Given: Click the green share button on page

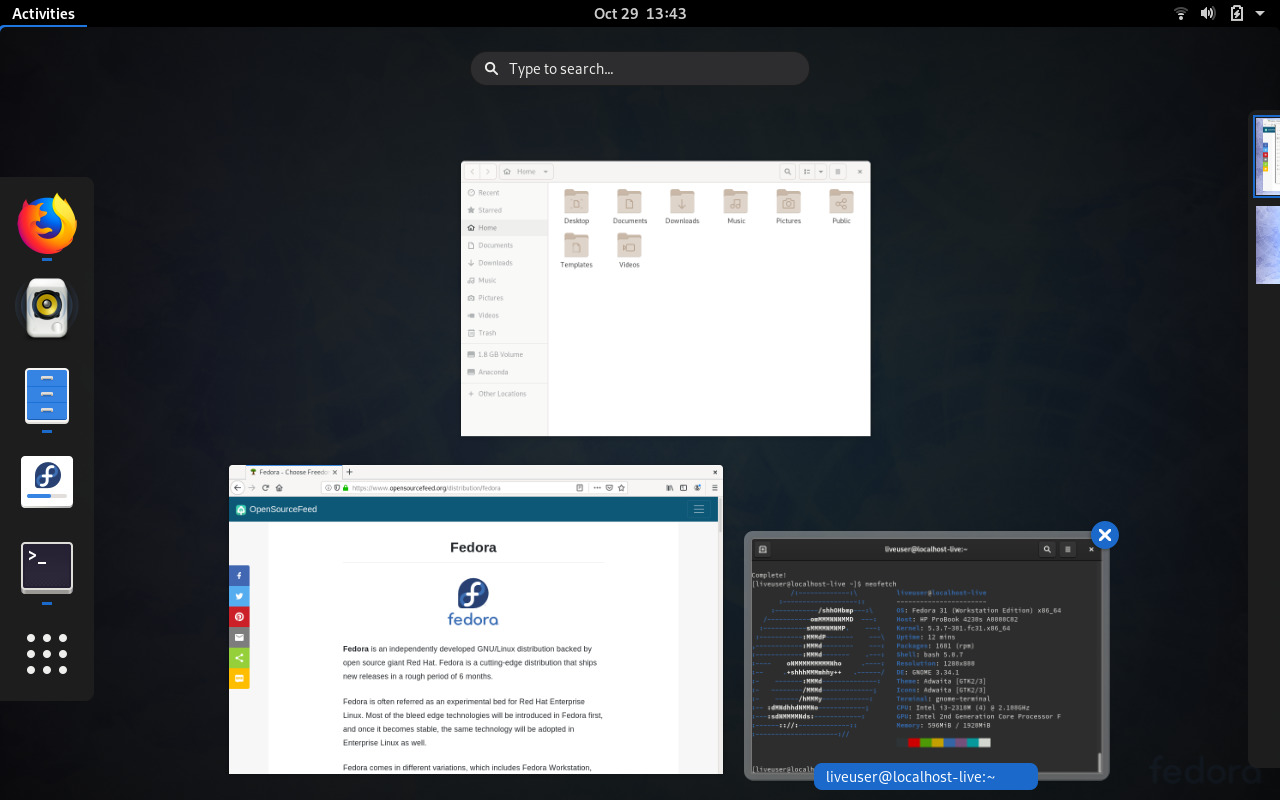Looking at the screenshot, I should (x=239, y=658).
